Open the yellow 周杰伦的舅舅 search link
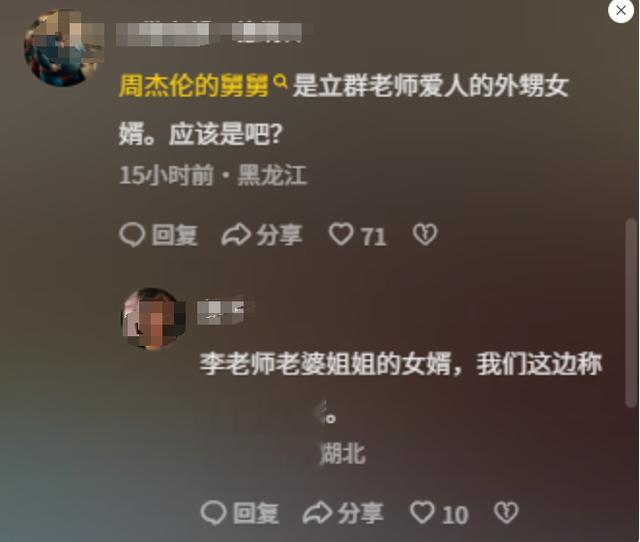Image resolution: width=640 pixels, height=542 pixels. point(193,86)
